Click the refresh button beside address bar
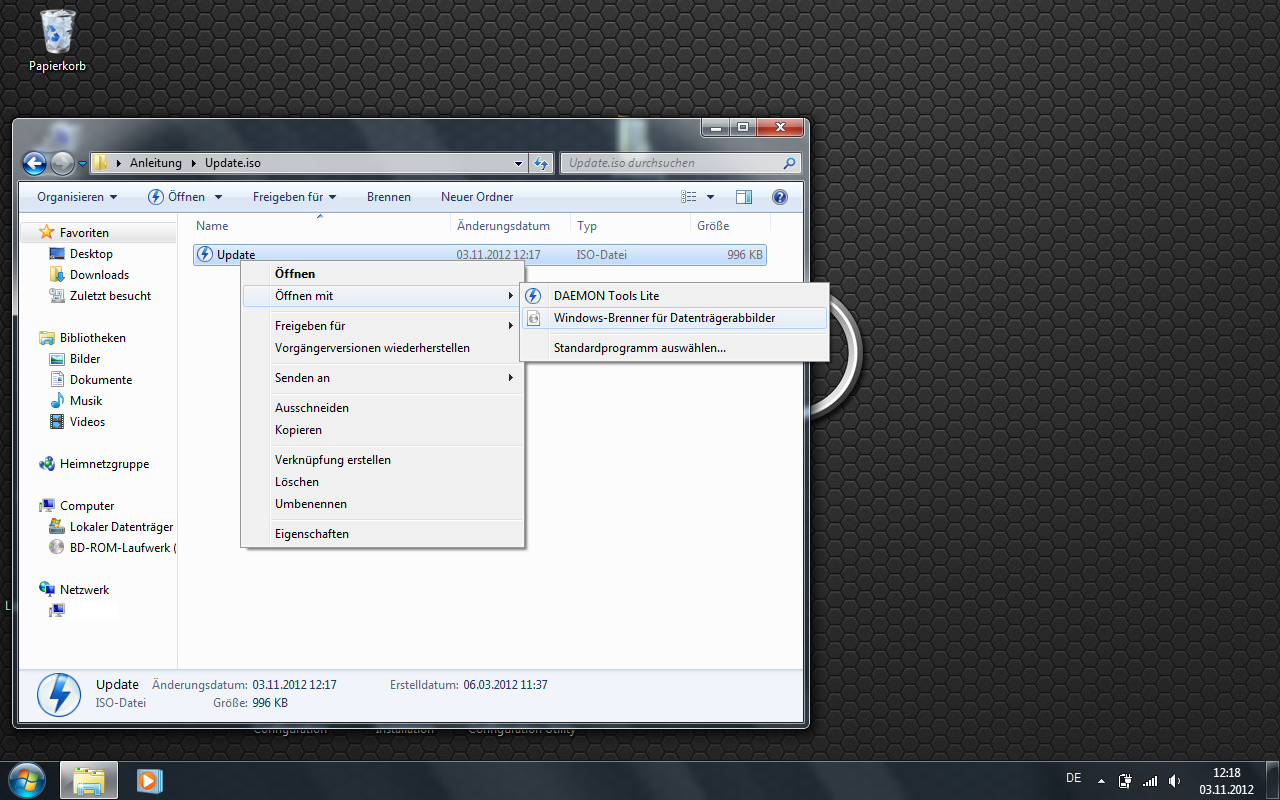The width and height of the screenshot is (1280, 800). (x=541, y=164)
